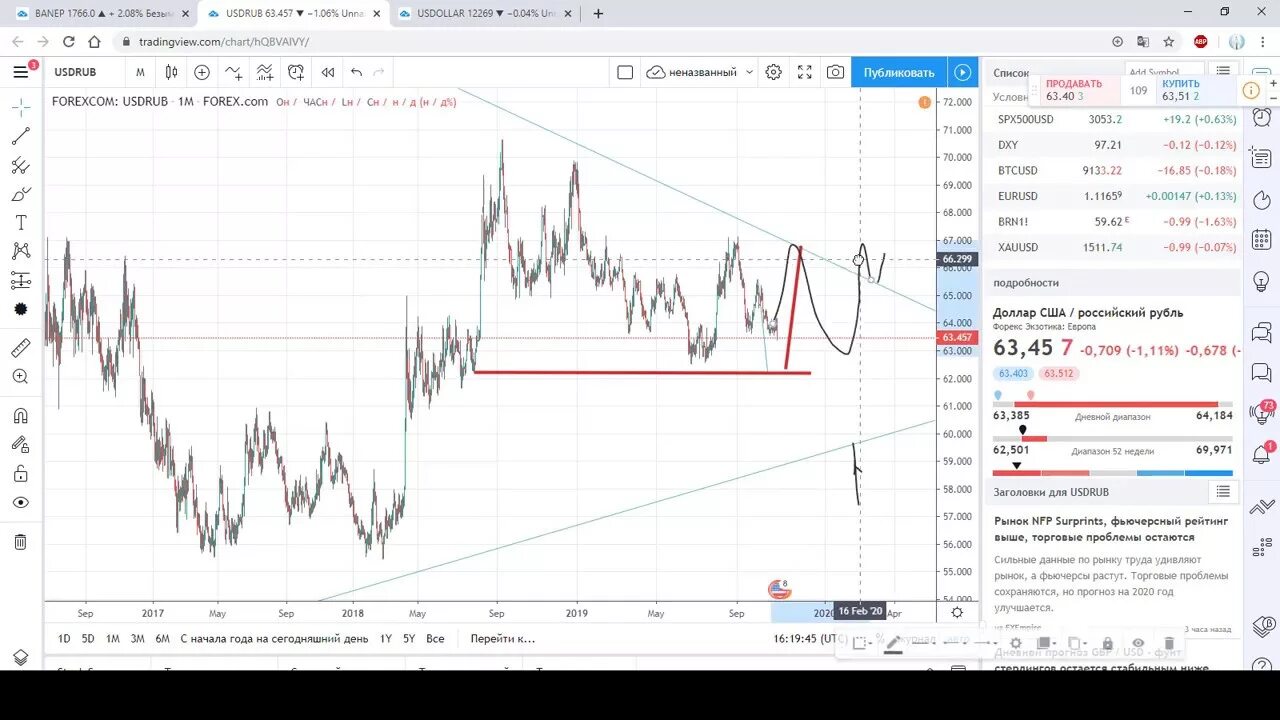The image size is (1280, 720).
Task: Open the object tree layers icon
Action: point(20,657)
